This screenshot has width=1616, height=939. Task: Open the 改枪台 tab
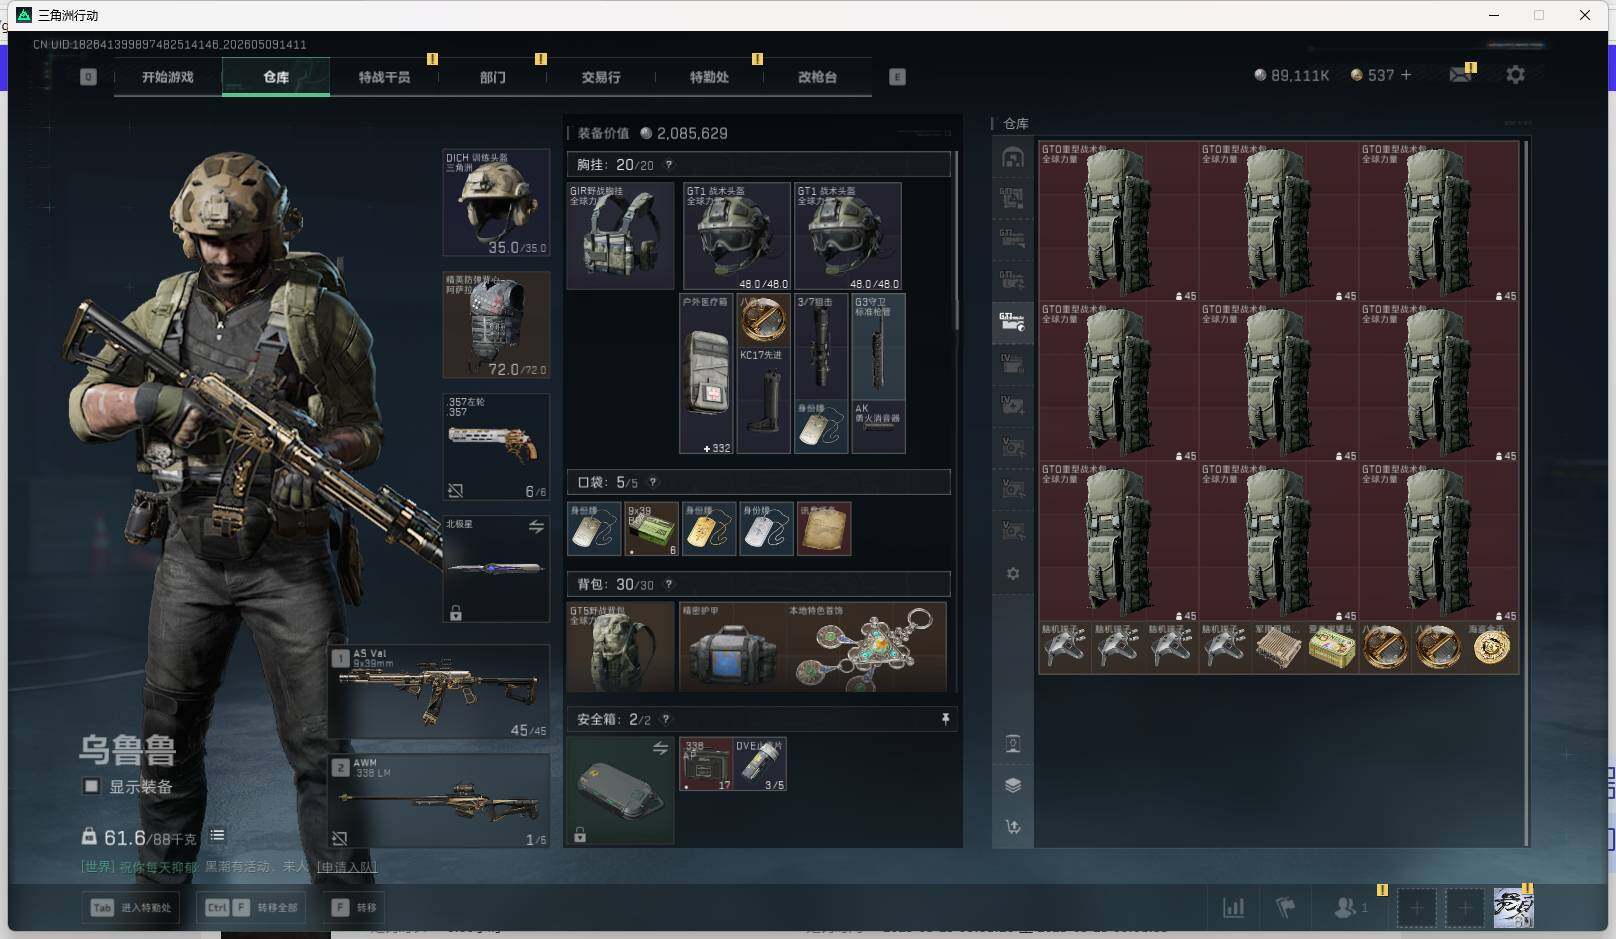(817, 77)
